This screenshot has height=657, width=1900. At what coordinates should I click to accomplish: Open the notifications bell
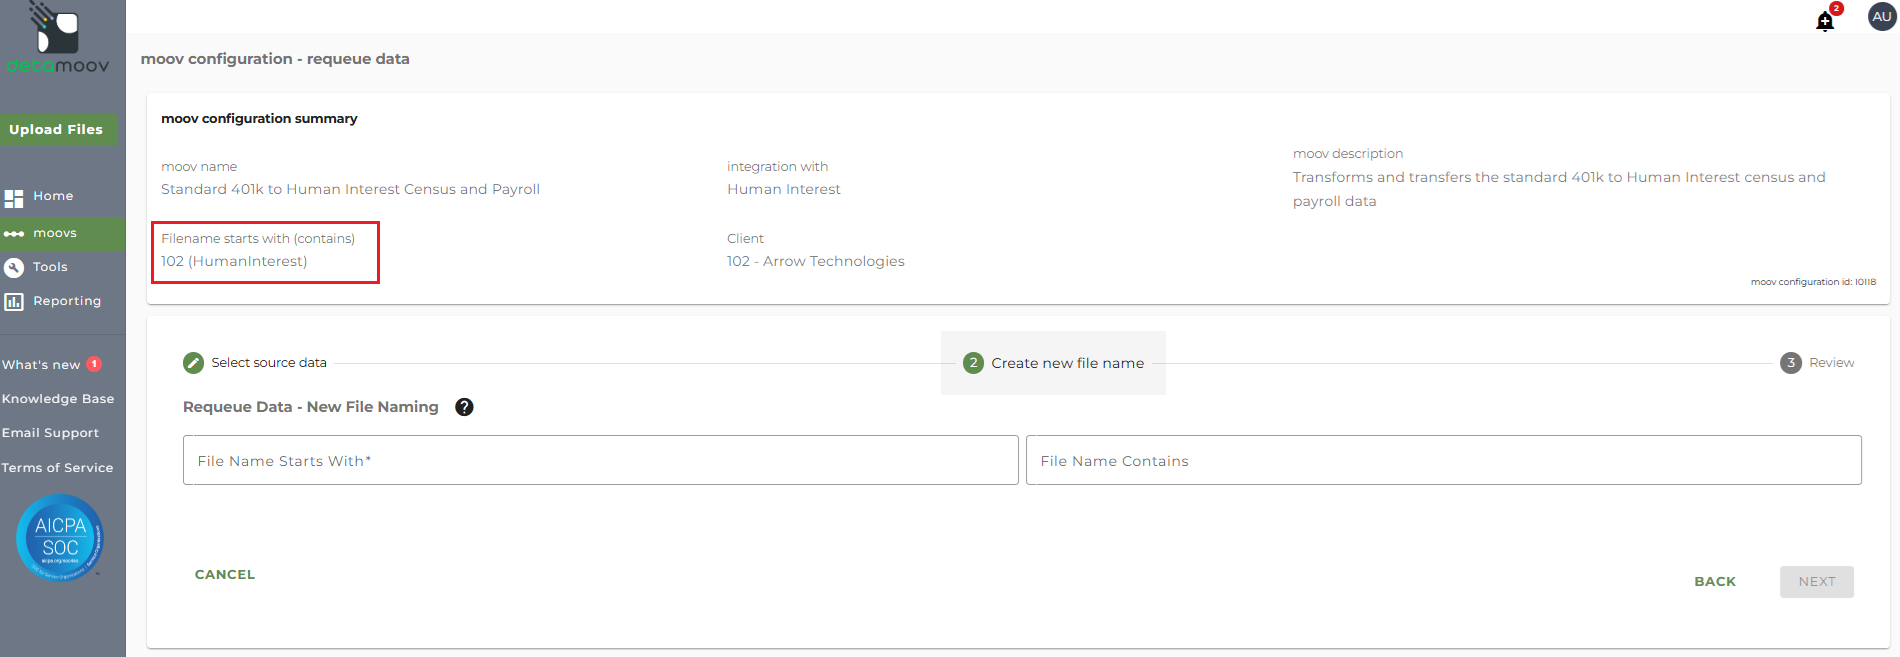point(1825,21)
